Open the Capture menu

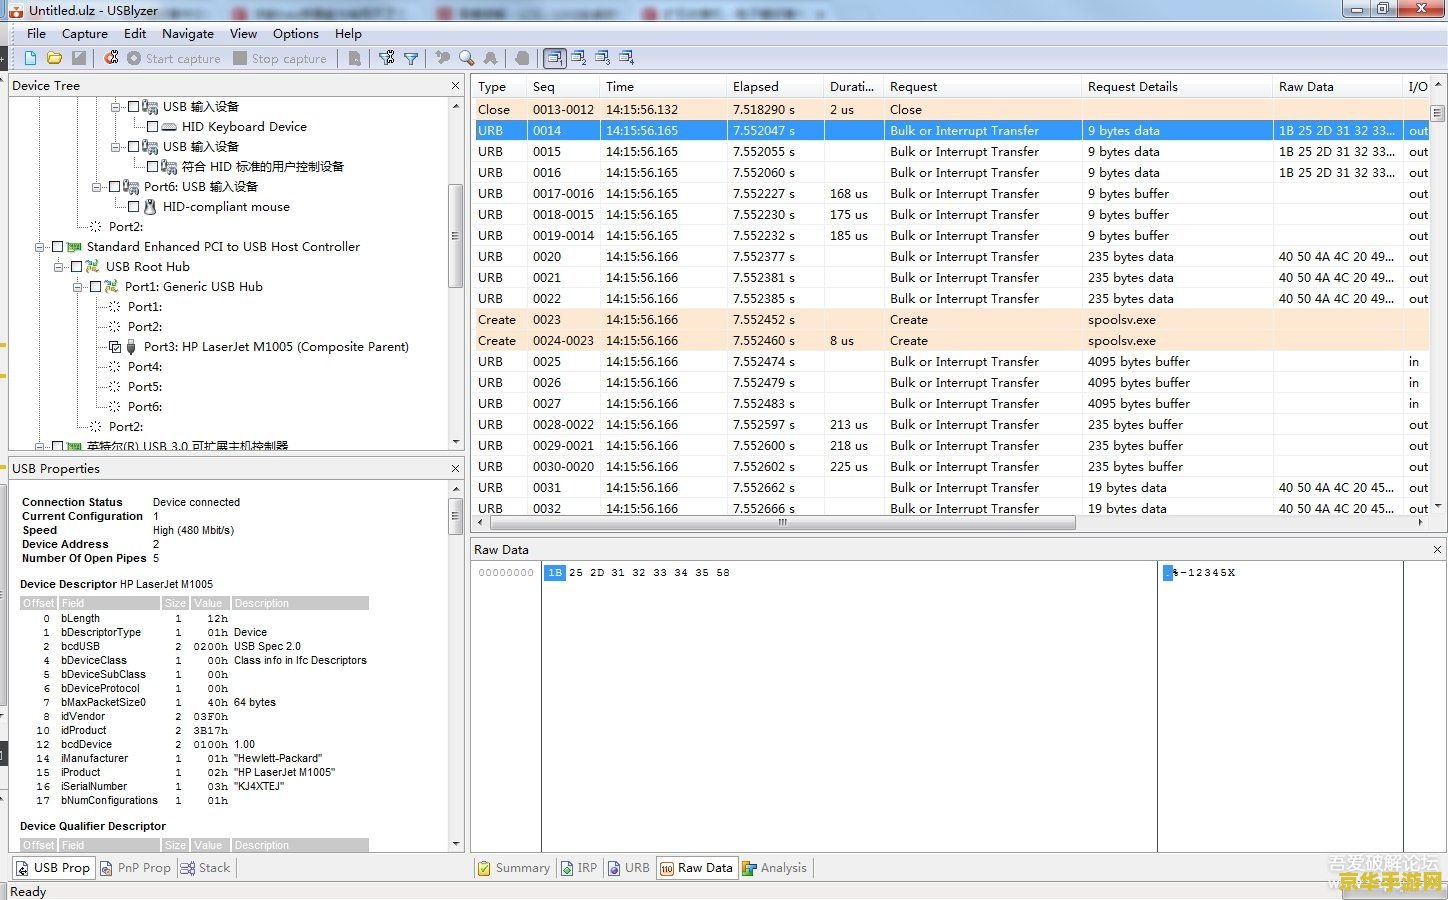pos(84,33)
